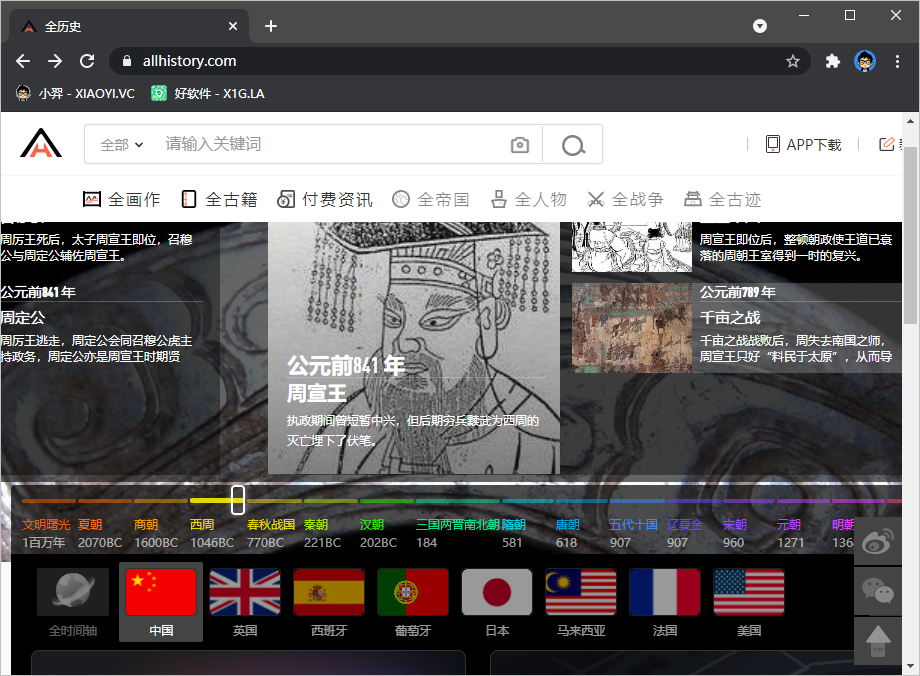Screen dimensions: 920x676
Task: Open the 全战争 menu item
Action: [x=625, y=200]
